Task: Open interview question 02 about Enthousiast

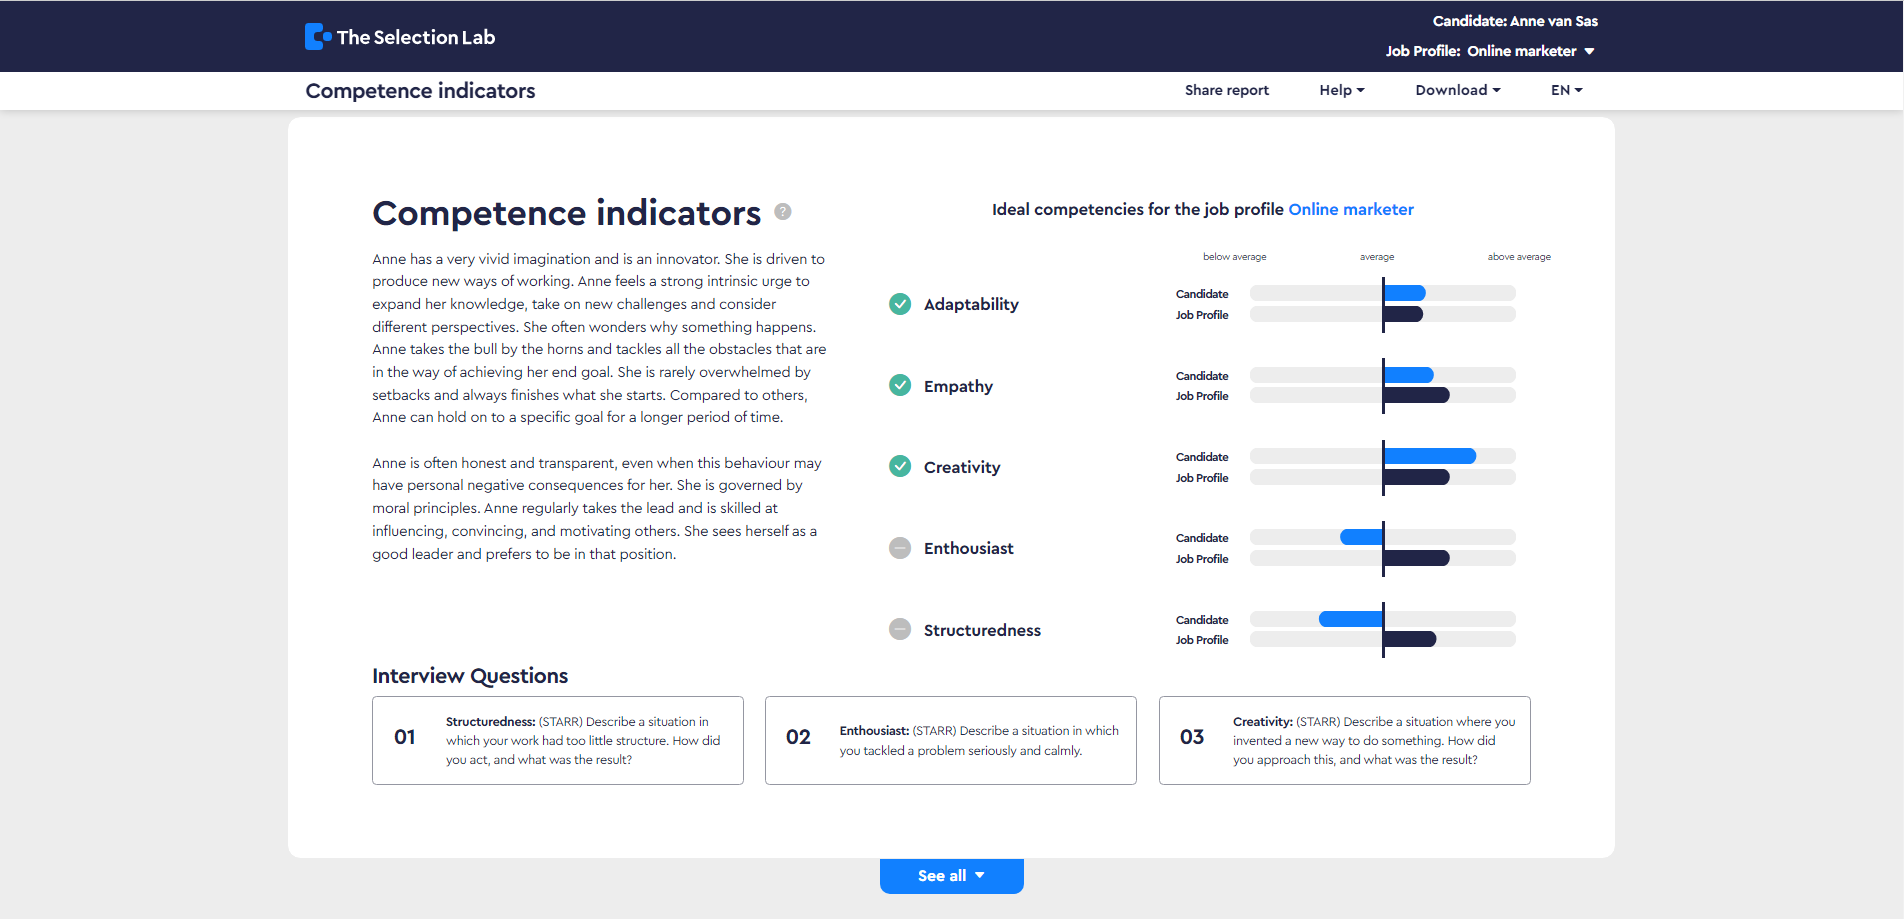Action: click(x=950, y=740)
